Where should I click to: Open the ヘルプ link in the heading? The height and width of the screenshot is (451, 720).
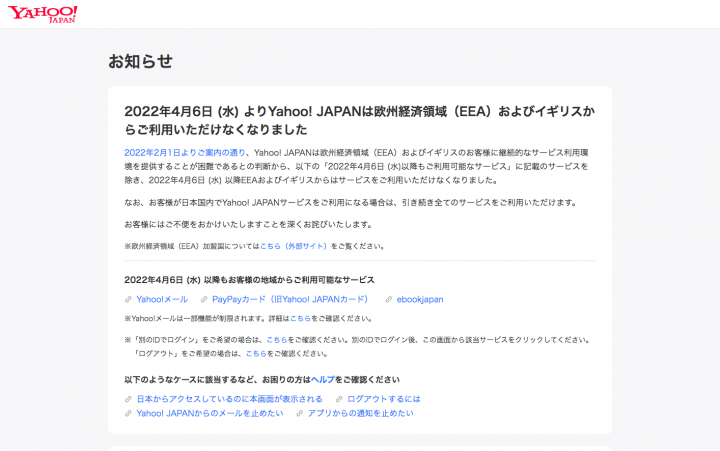(x=321, y=380)
